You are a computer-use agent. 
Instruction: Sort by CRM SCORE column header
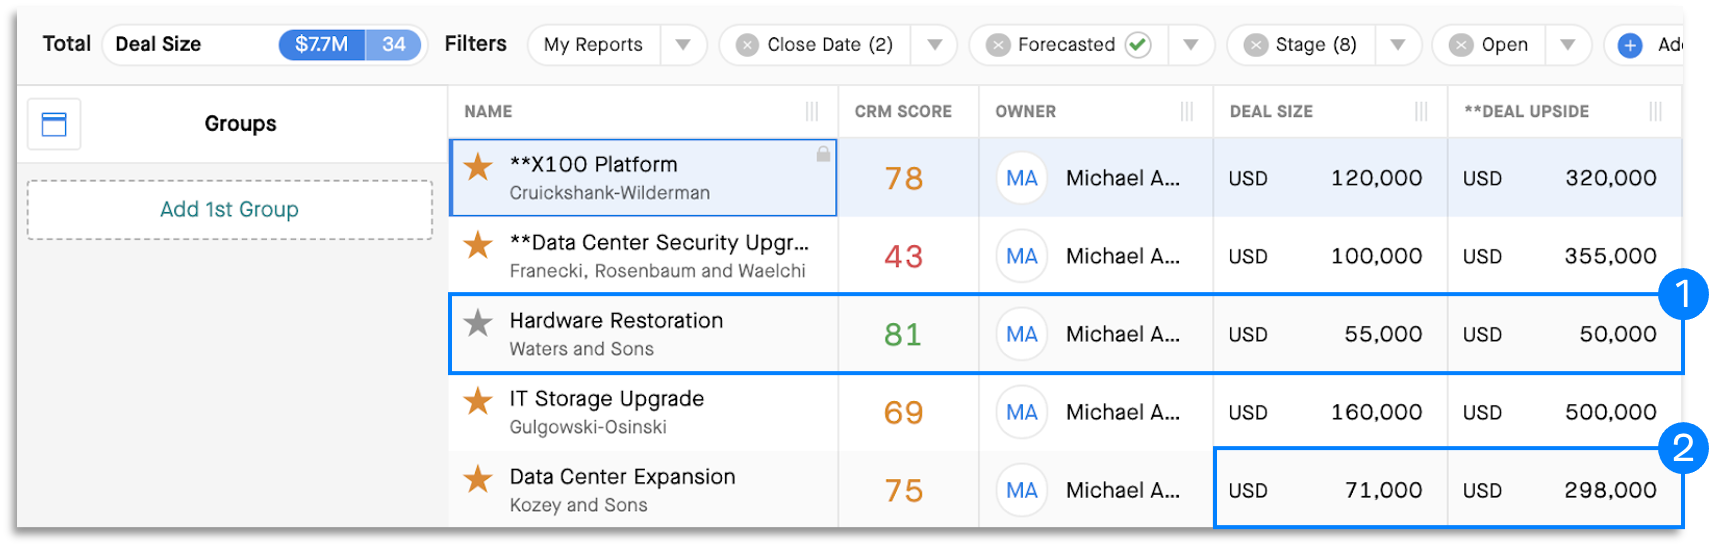coord(903,112)
